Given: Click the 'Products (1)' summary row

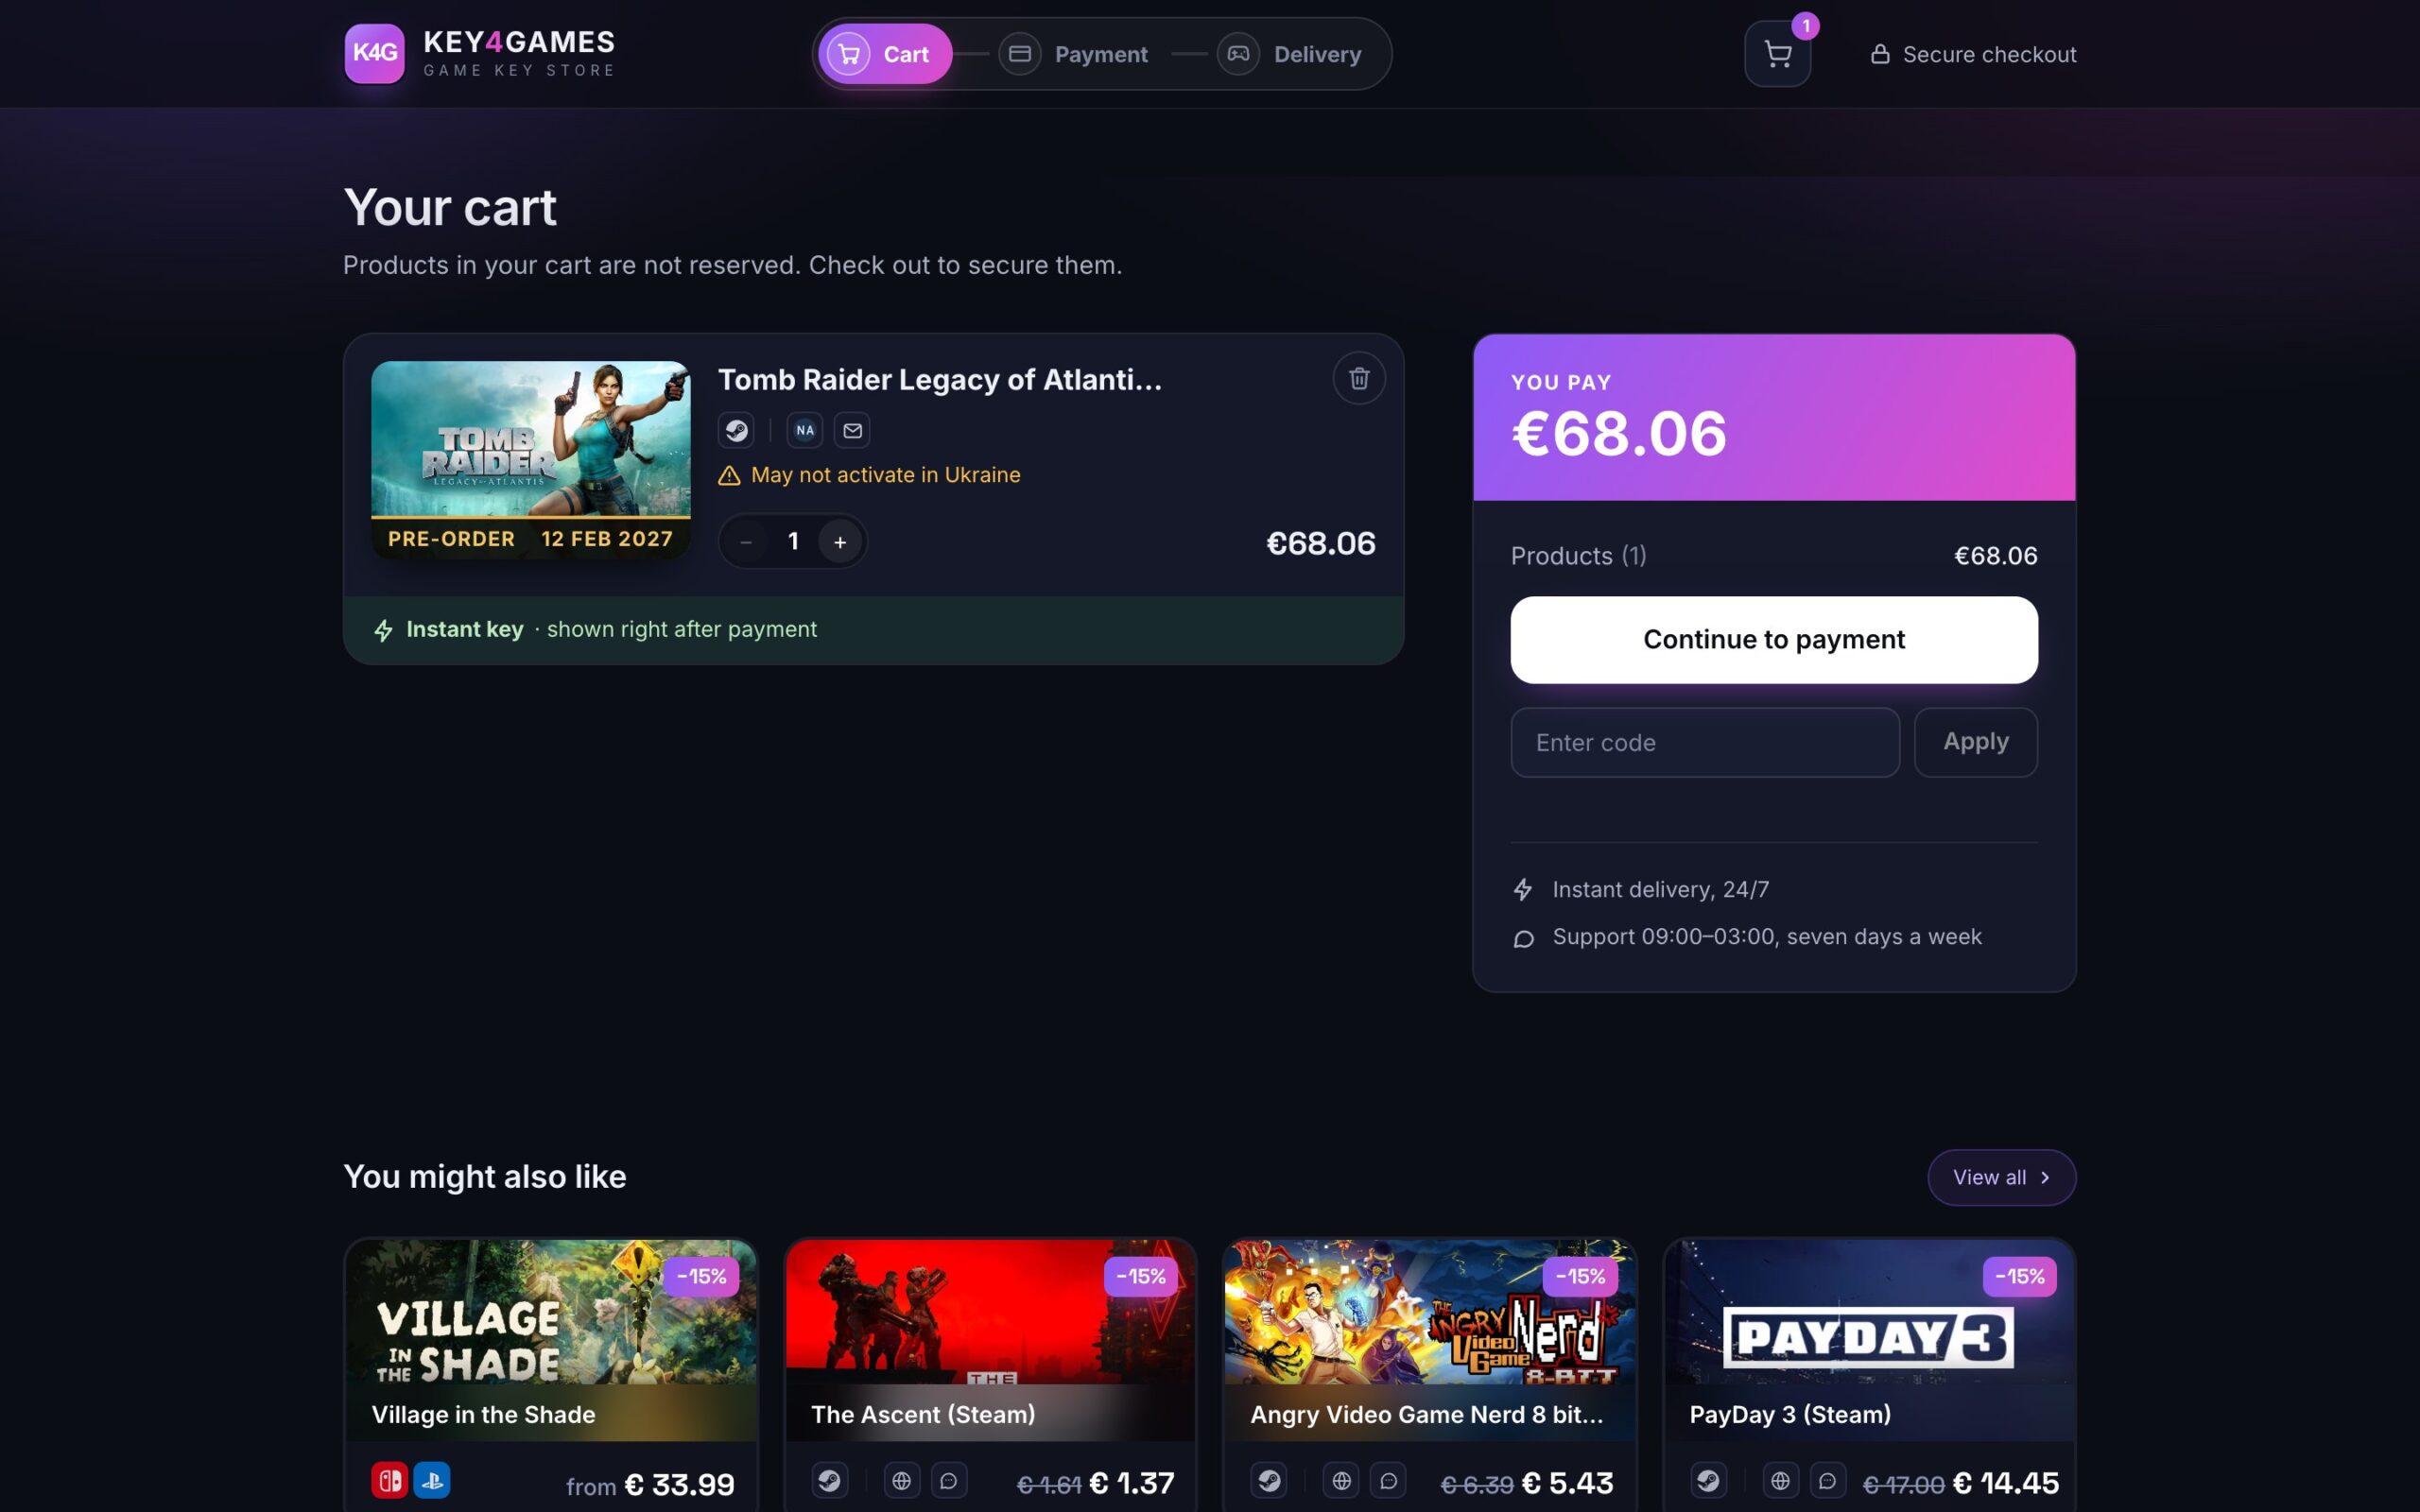Looking at the screenshot, I should click(x=1774, y=556).
